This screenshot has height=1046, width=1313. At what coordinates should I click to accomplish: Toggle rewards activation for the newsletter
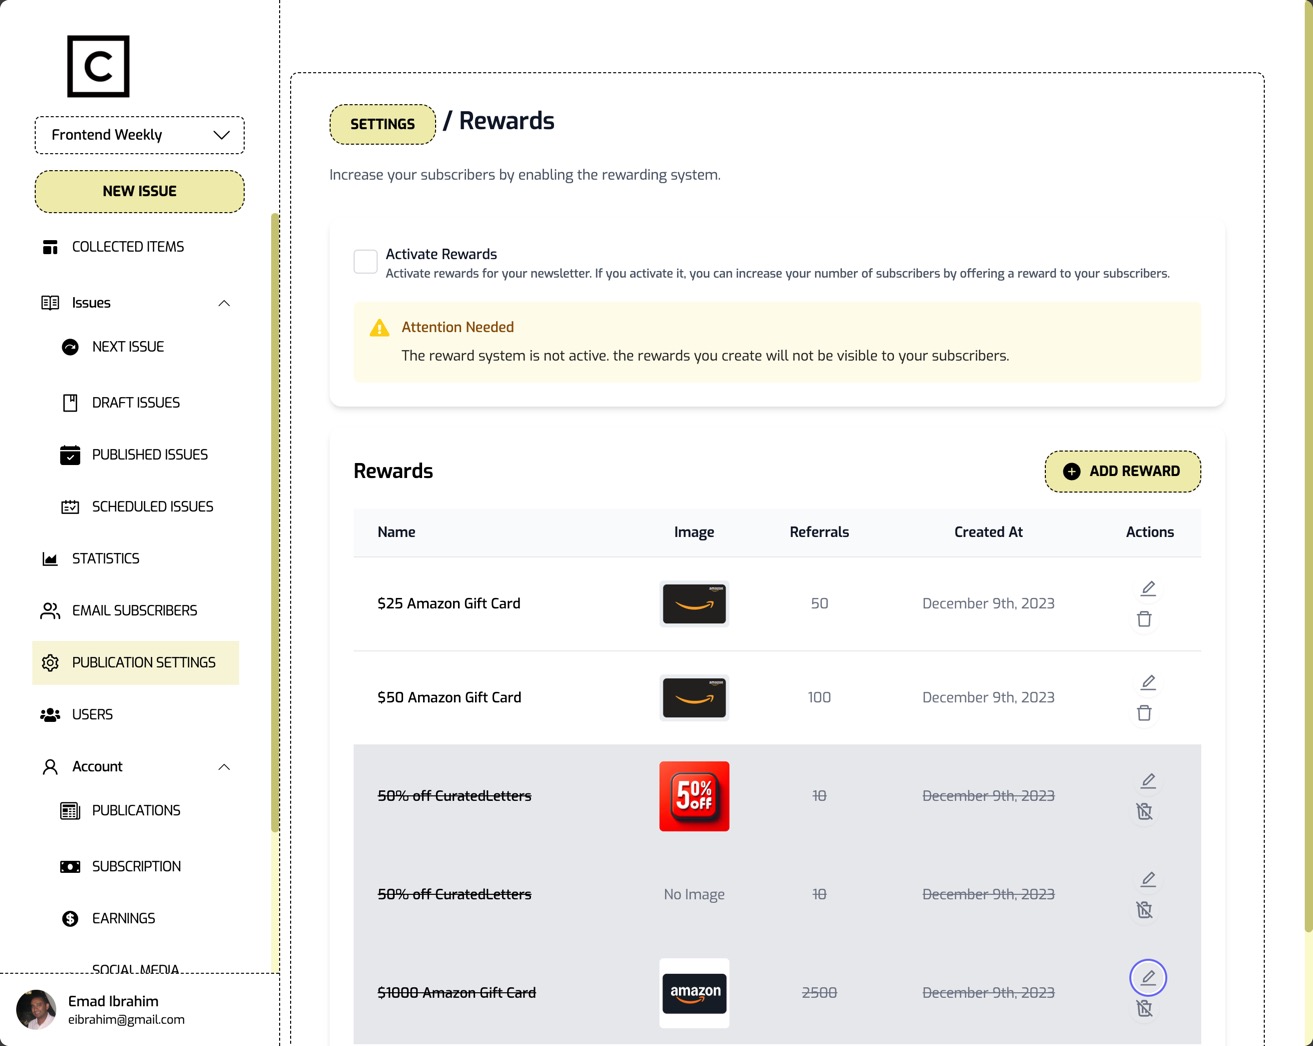[365, 261]
